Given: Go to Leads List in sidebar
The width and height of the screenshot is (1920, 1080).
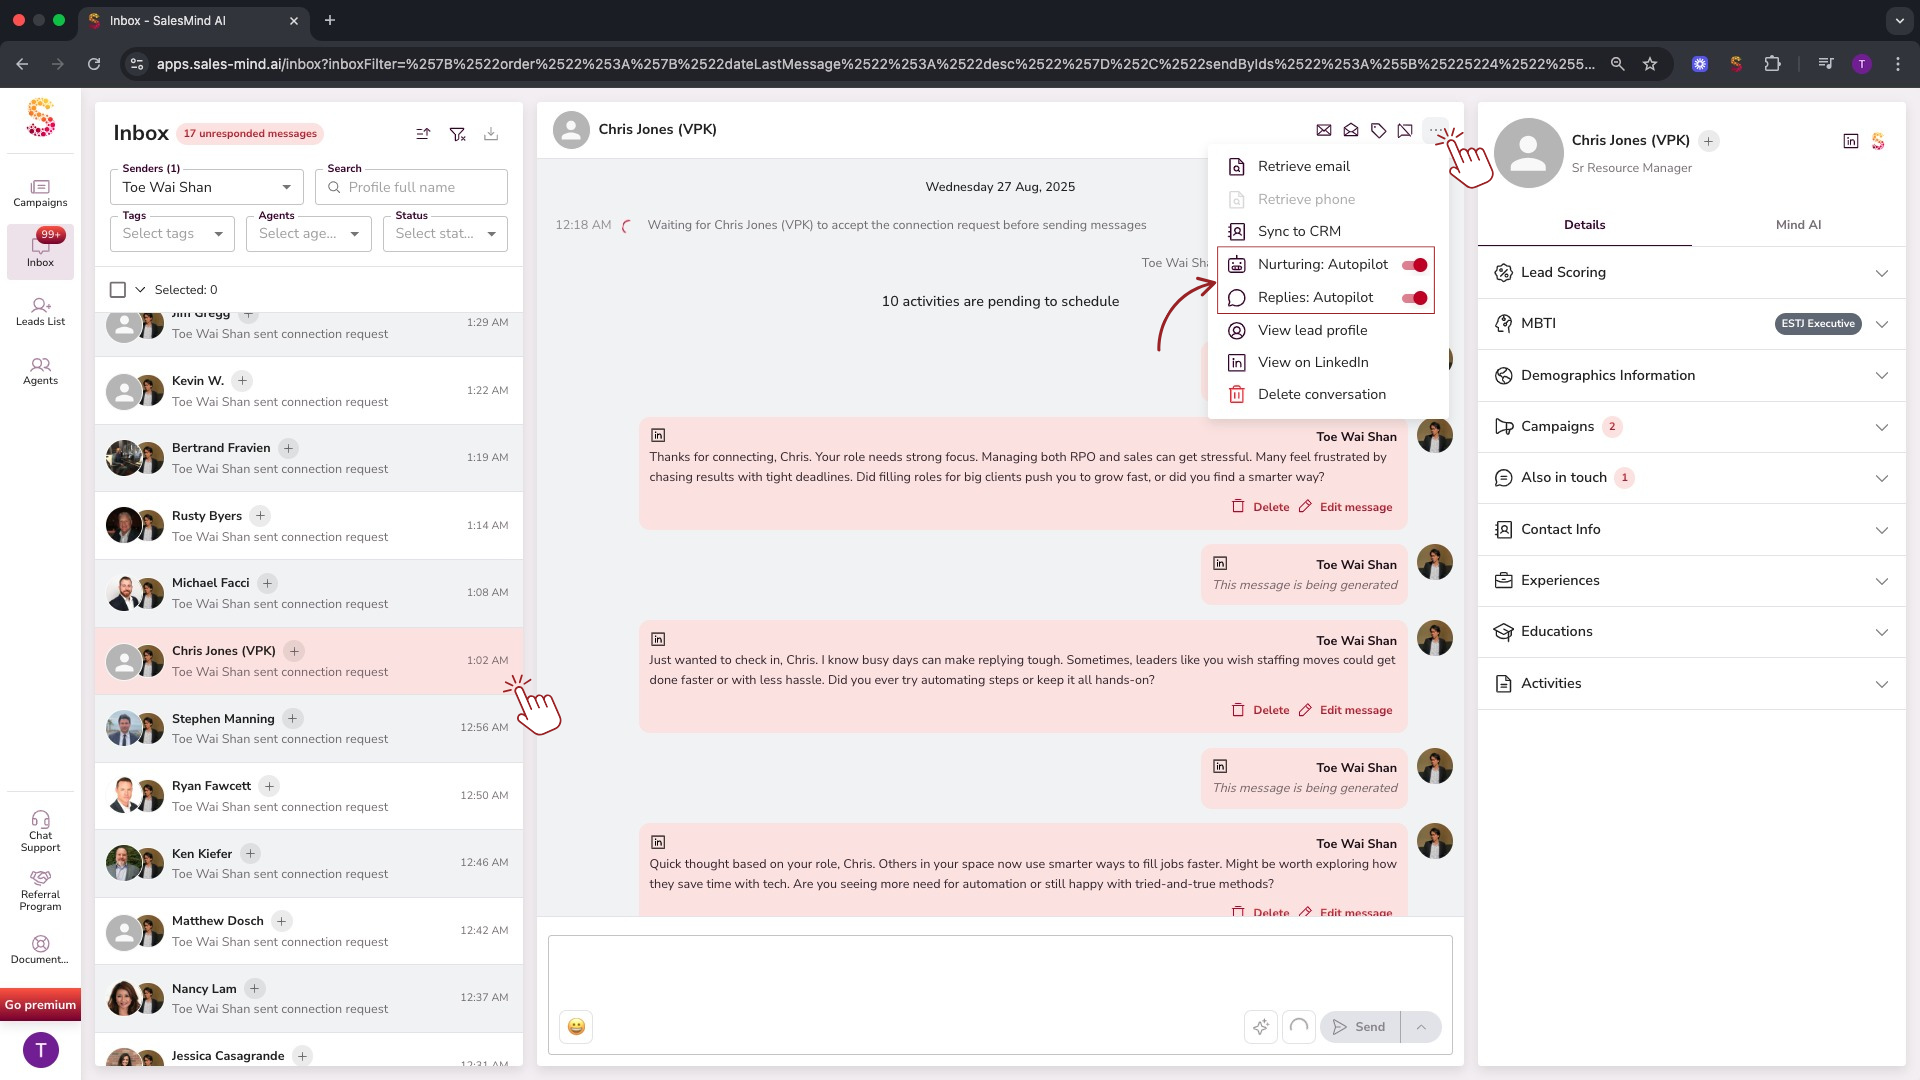Looking at the screenshot, I should point(40,312).
